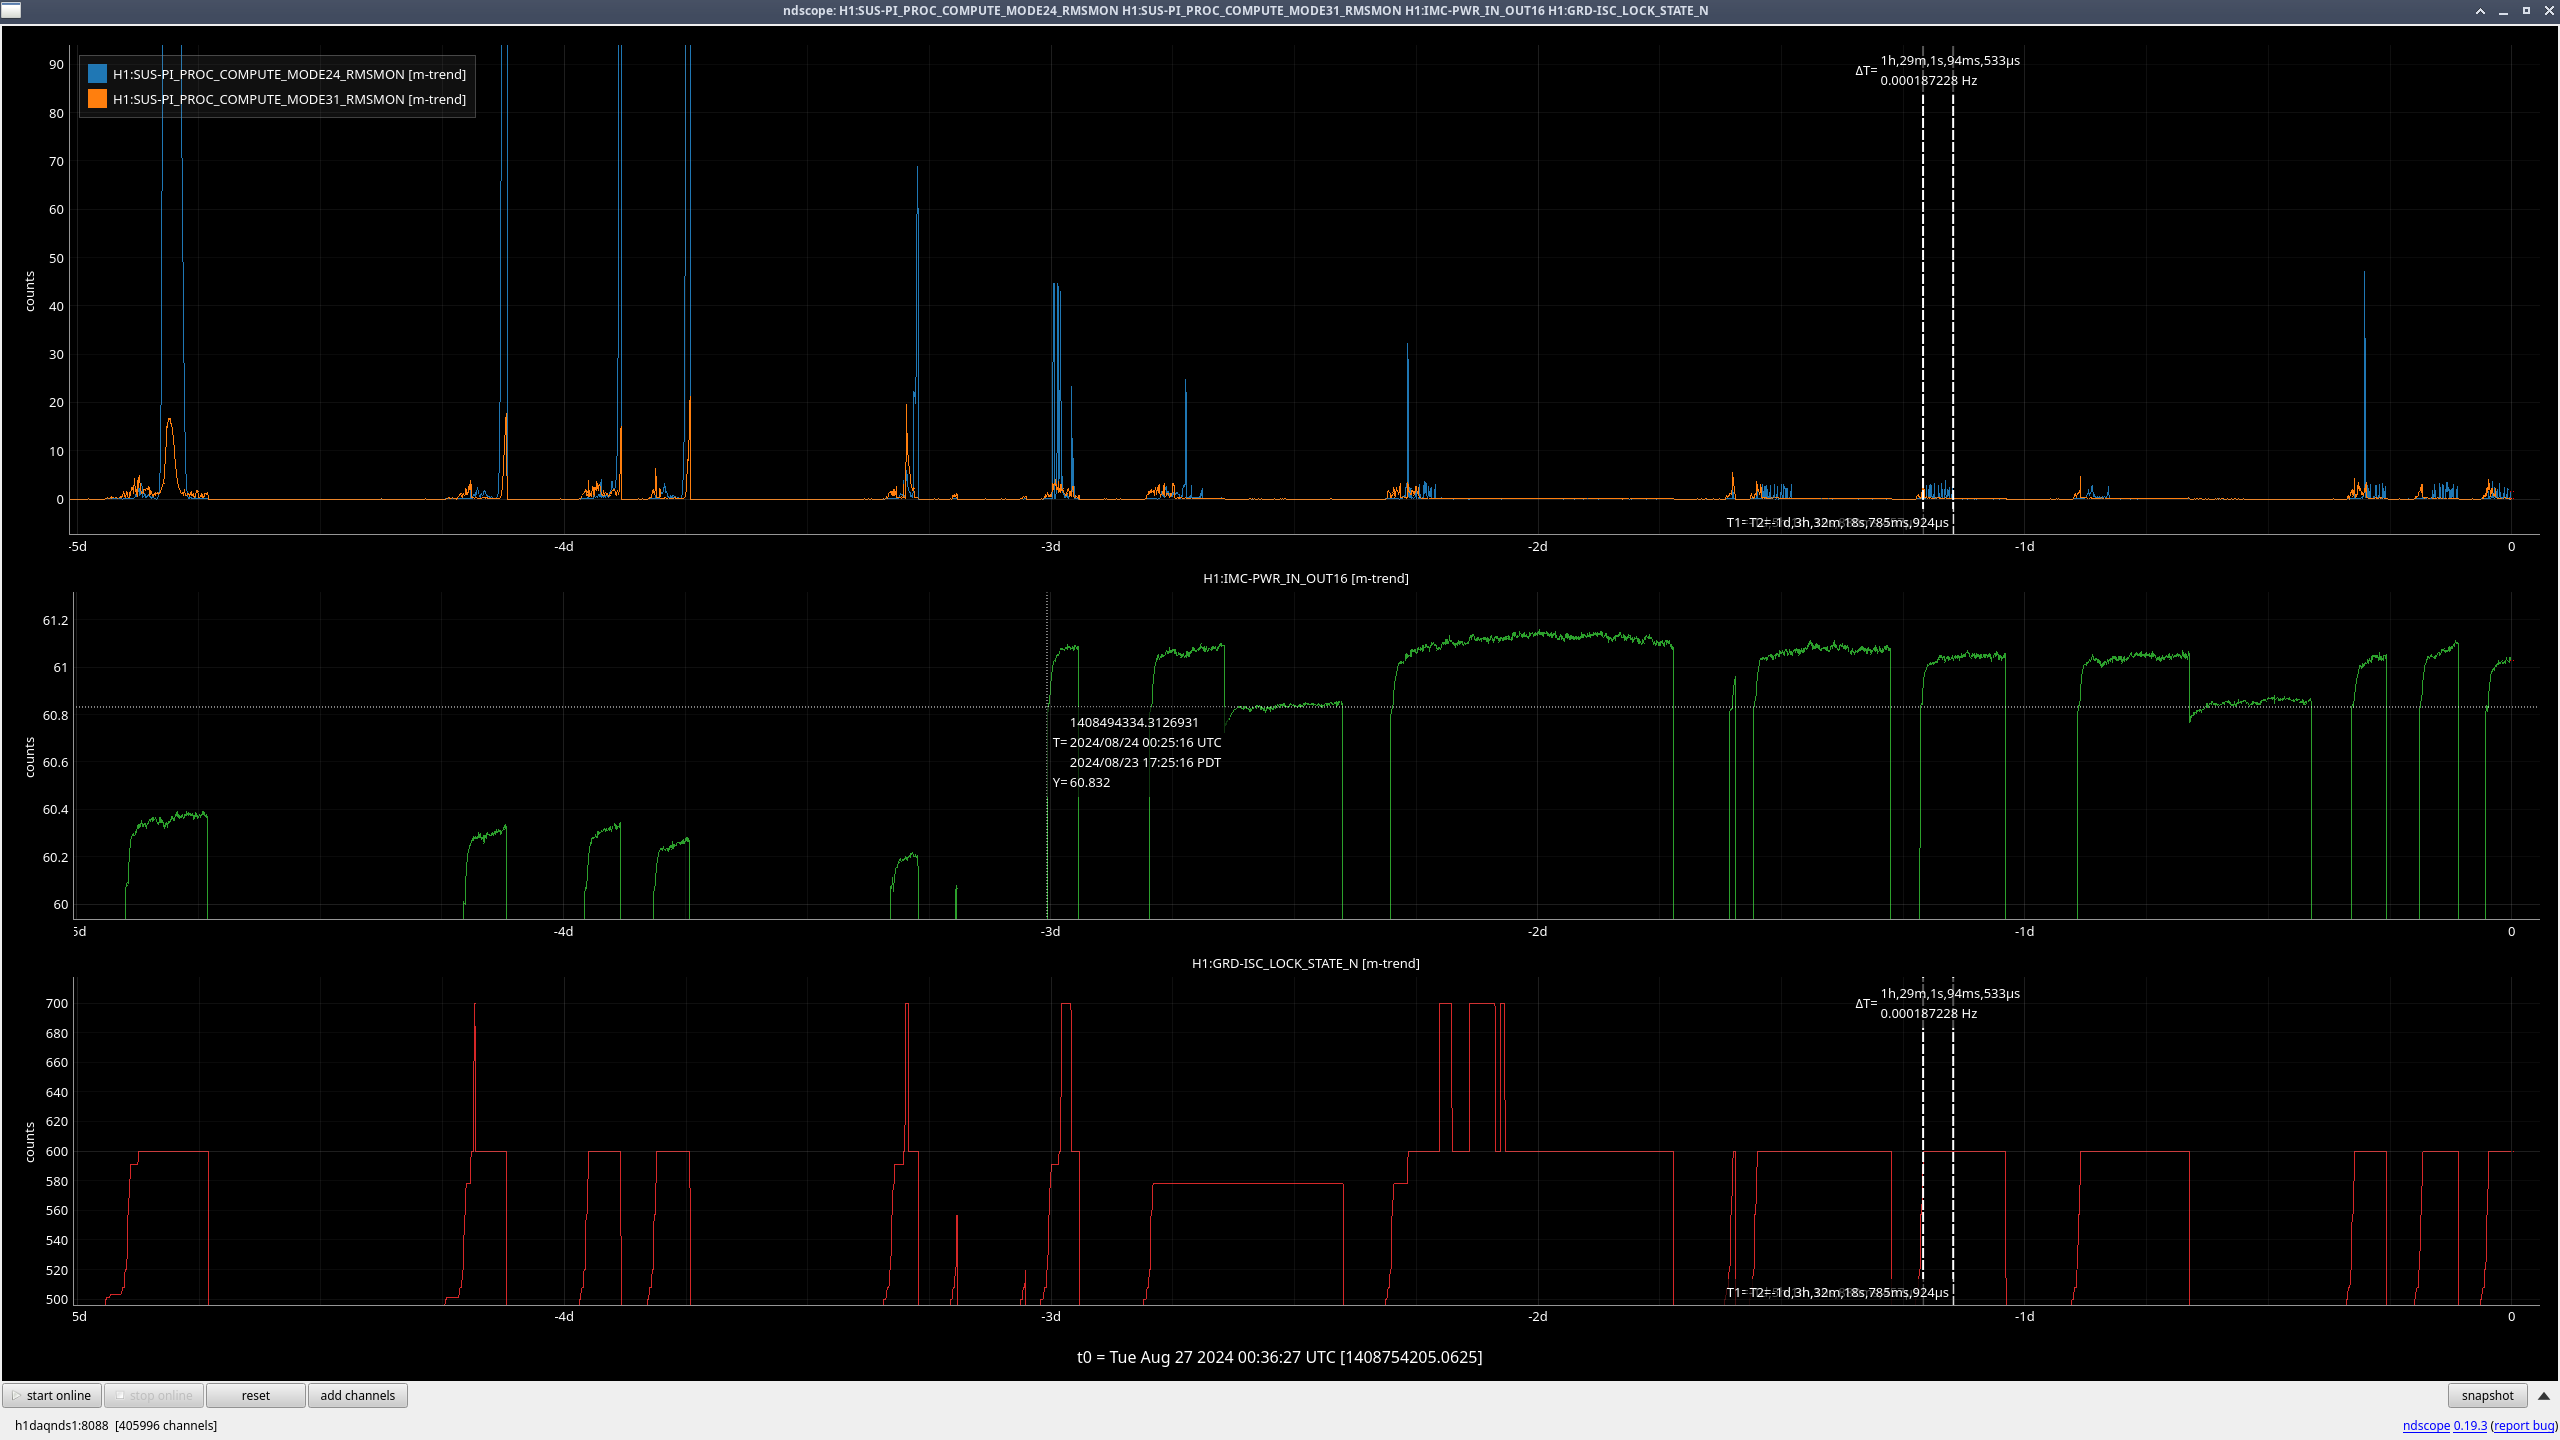This screenshot has height=1440, width=2560.
Task: Click the crosshair GPS time 1408494334.3126931
Action: pyautogui.click(x=1134, y=722)
